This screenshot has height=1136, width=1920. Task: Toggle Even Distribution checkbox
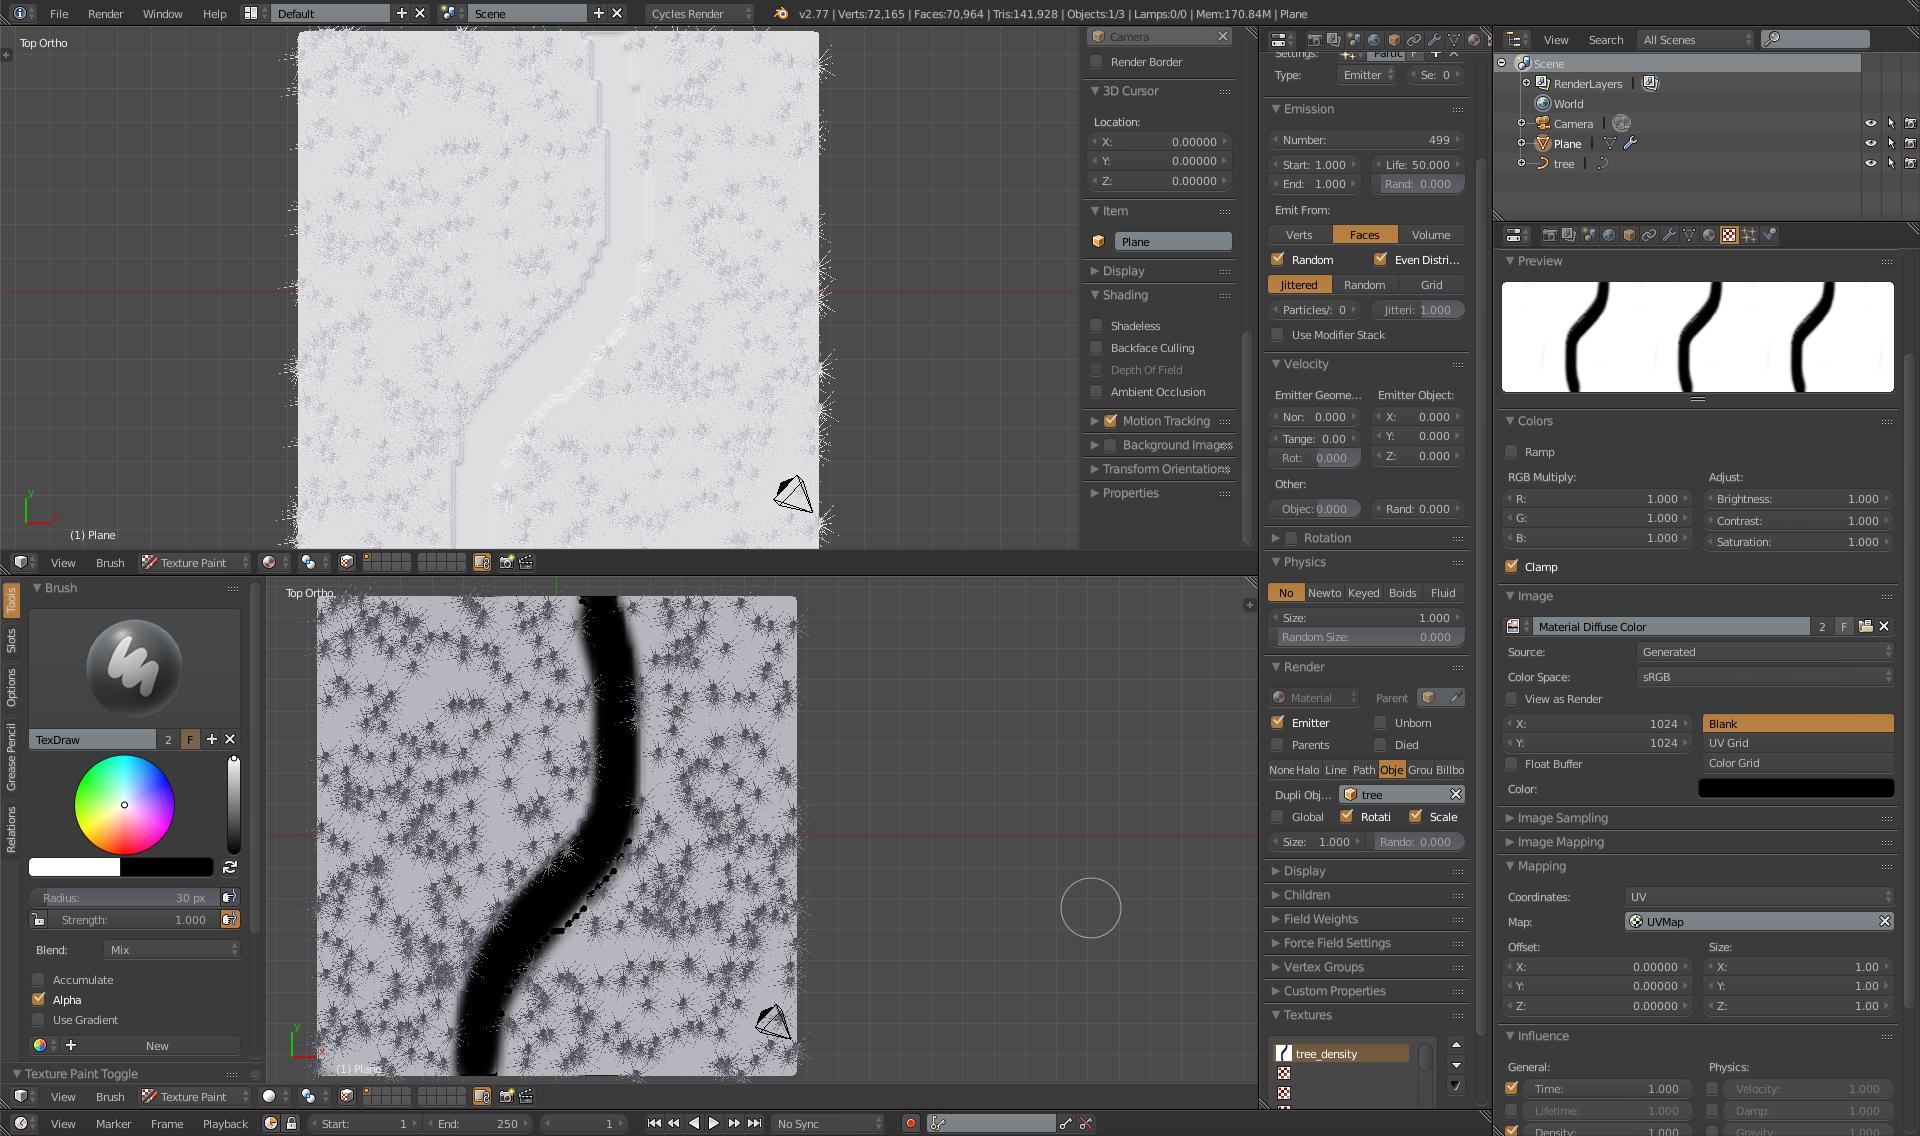pos(1380,259)
